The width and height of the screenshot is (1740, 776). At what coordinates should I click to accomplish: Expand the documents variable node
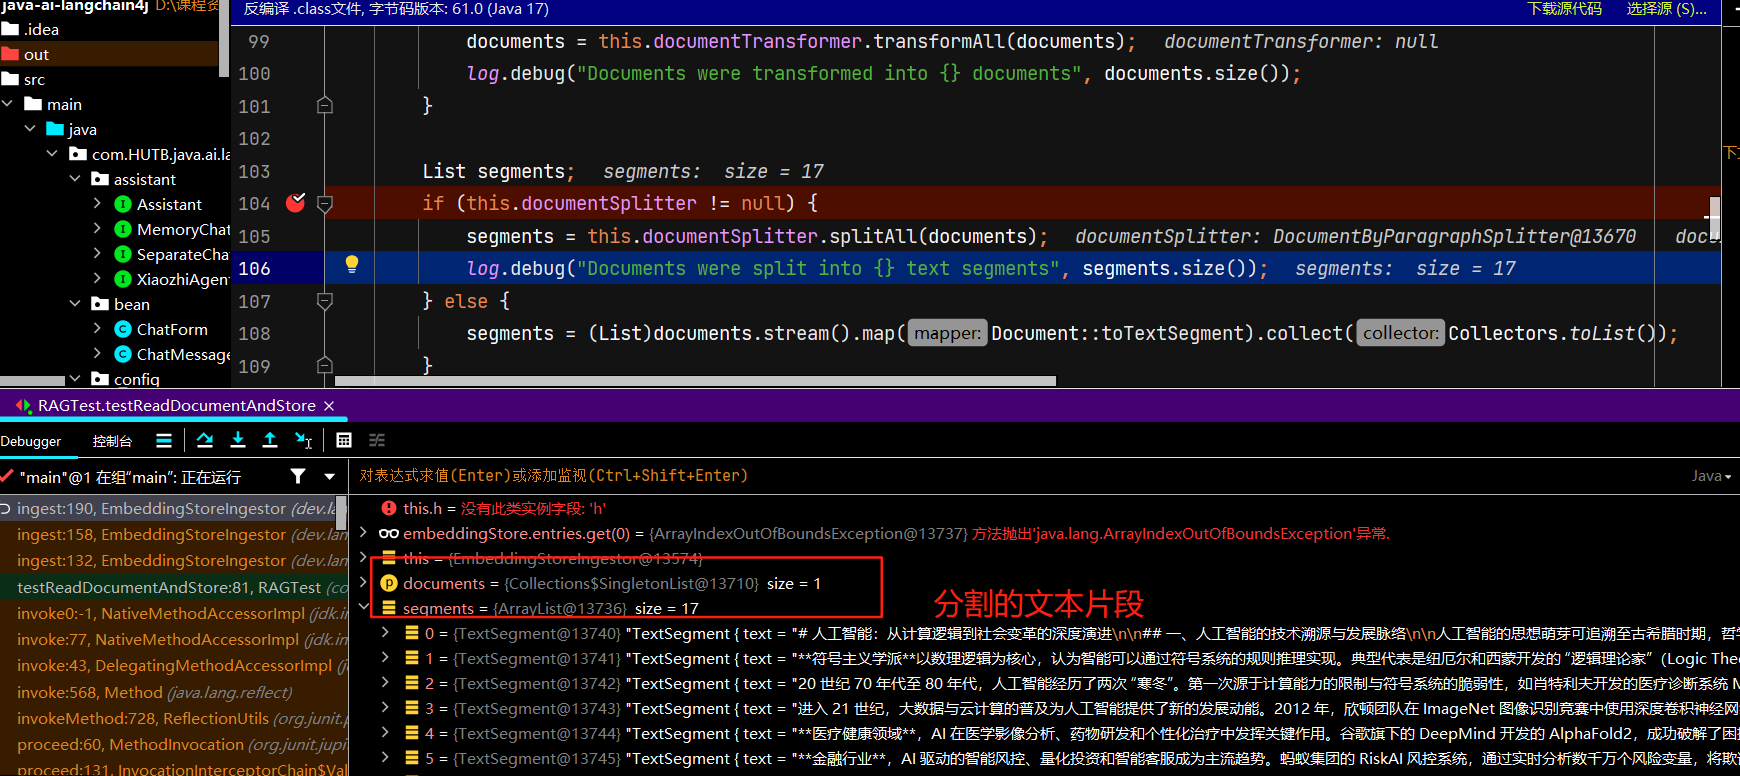point(363,583)
